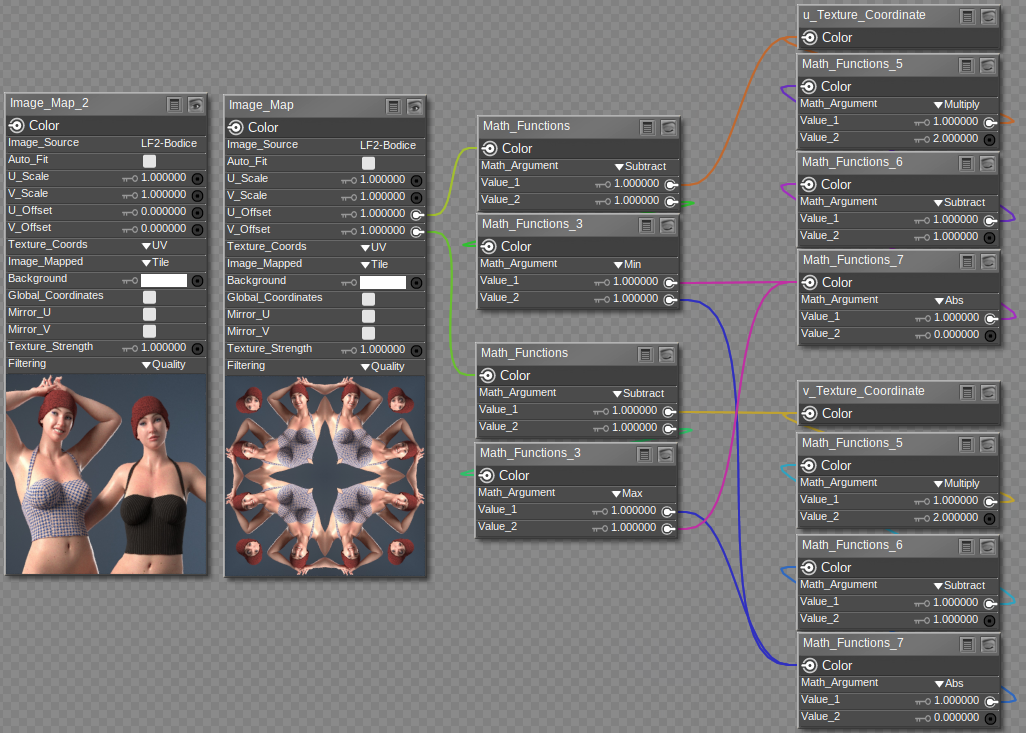1026x733 pixels.
Task: Click outputs list icon on u_Texture_Coordinate header
Action: pyautogui.click(x=967, y=16)
